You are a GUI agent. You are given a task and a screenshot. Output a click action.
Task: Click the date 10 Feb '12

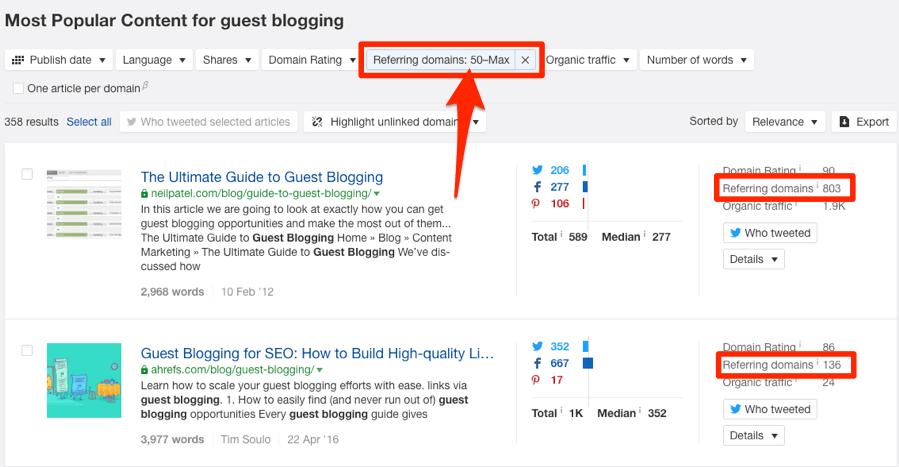point(247,292)
